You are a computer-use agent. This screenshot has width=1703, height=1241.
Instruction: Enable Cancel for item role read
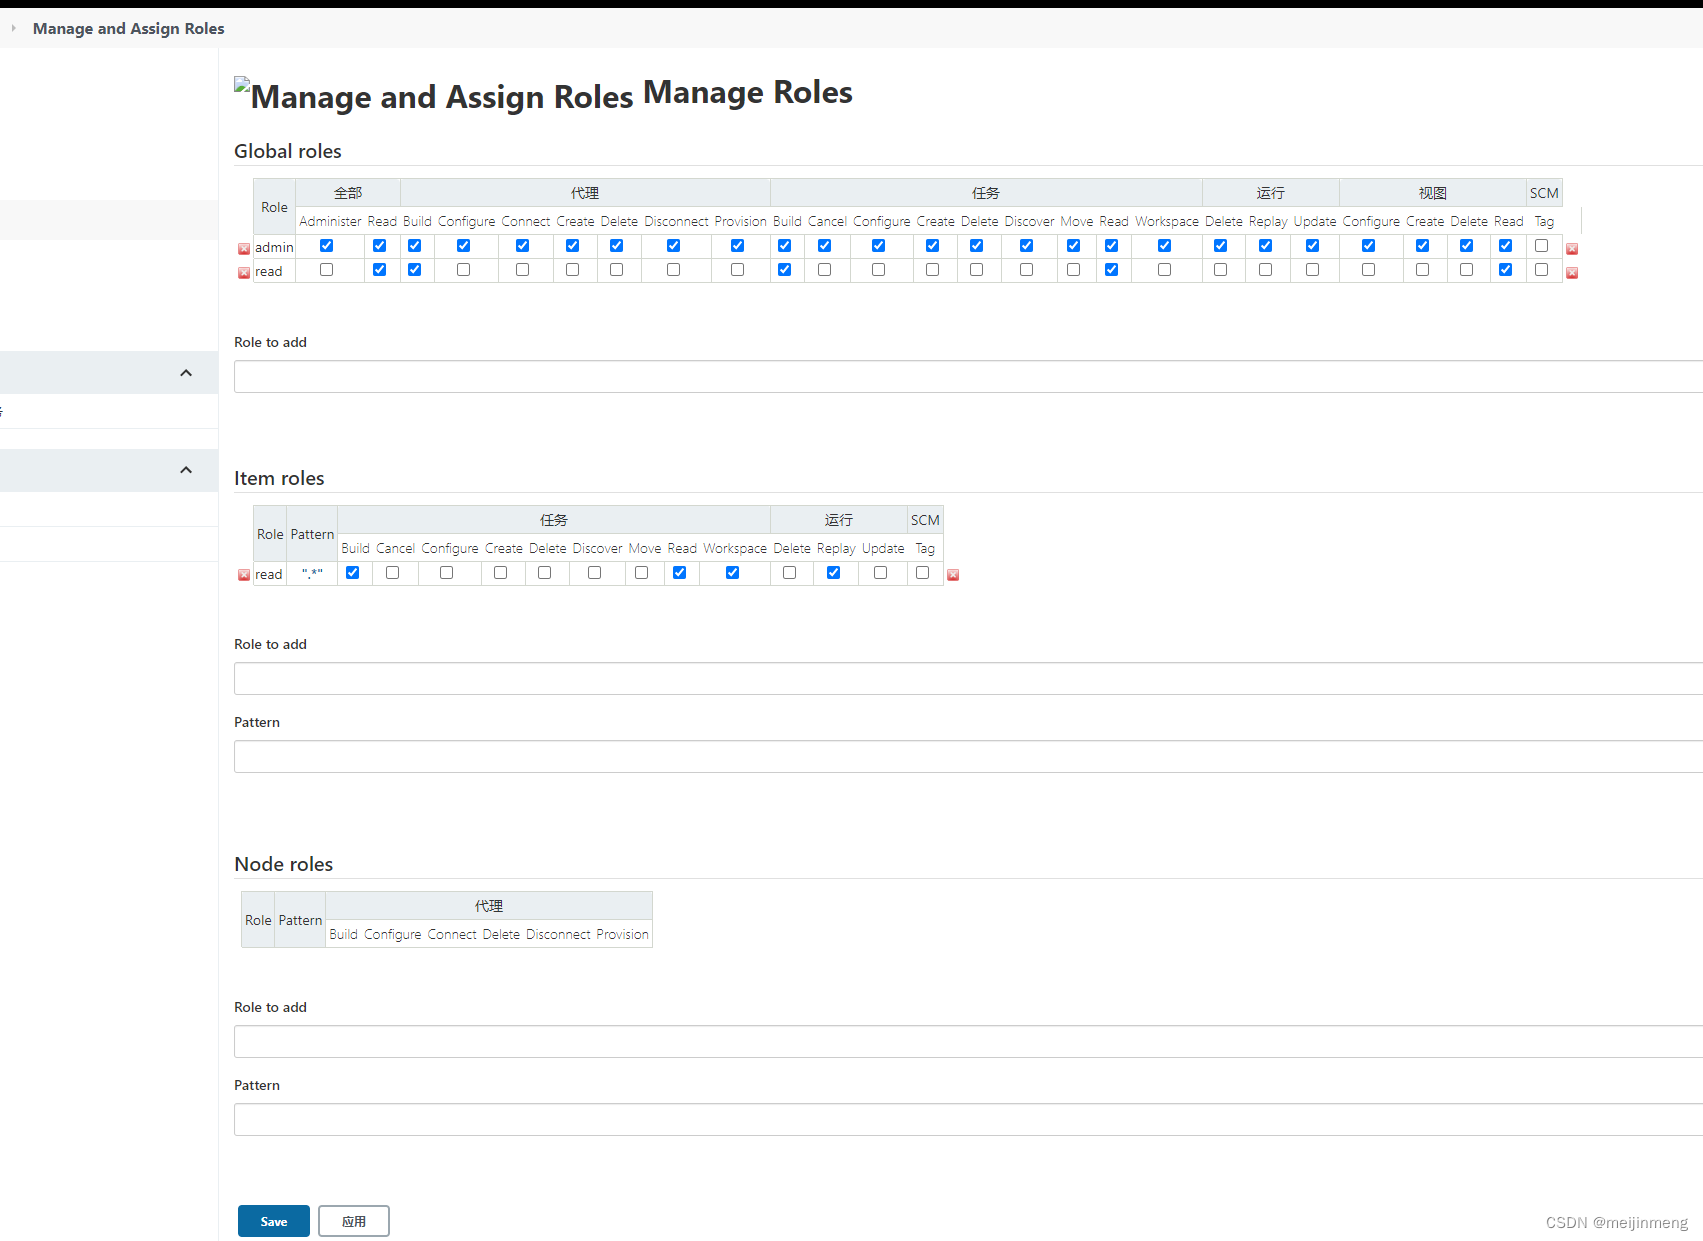(x=392, y=572)
